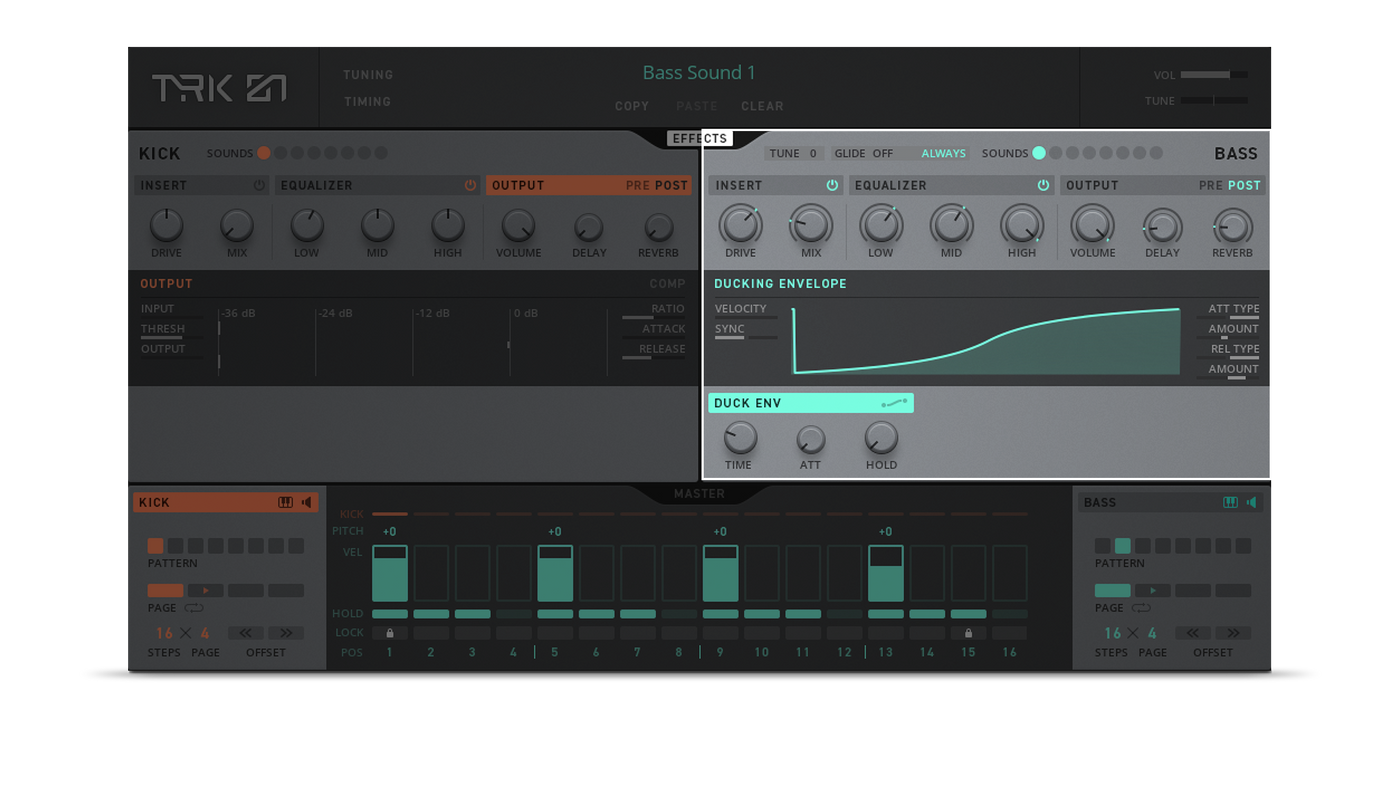Click the keyboard icon in the Bass header
1400x804 pixels.
1230,502
